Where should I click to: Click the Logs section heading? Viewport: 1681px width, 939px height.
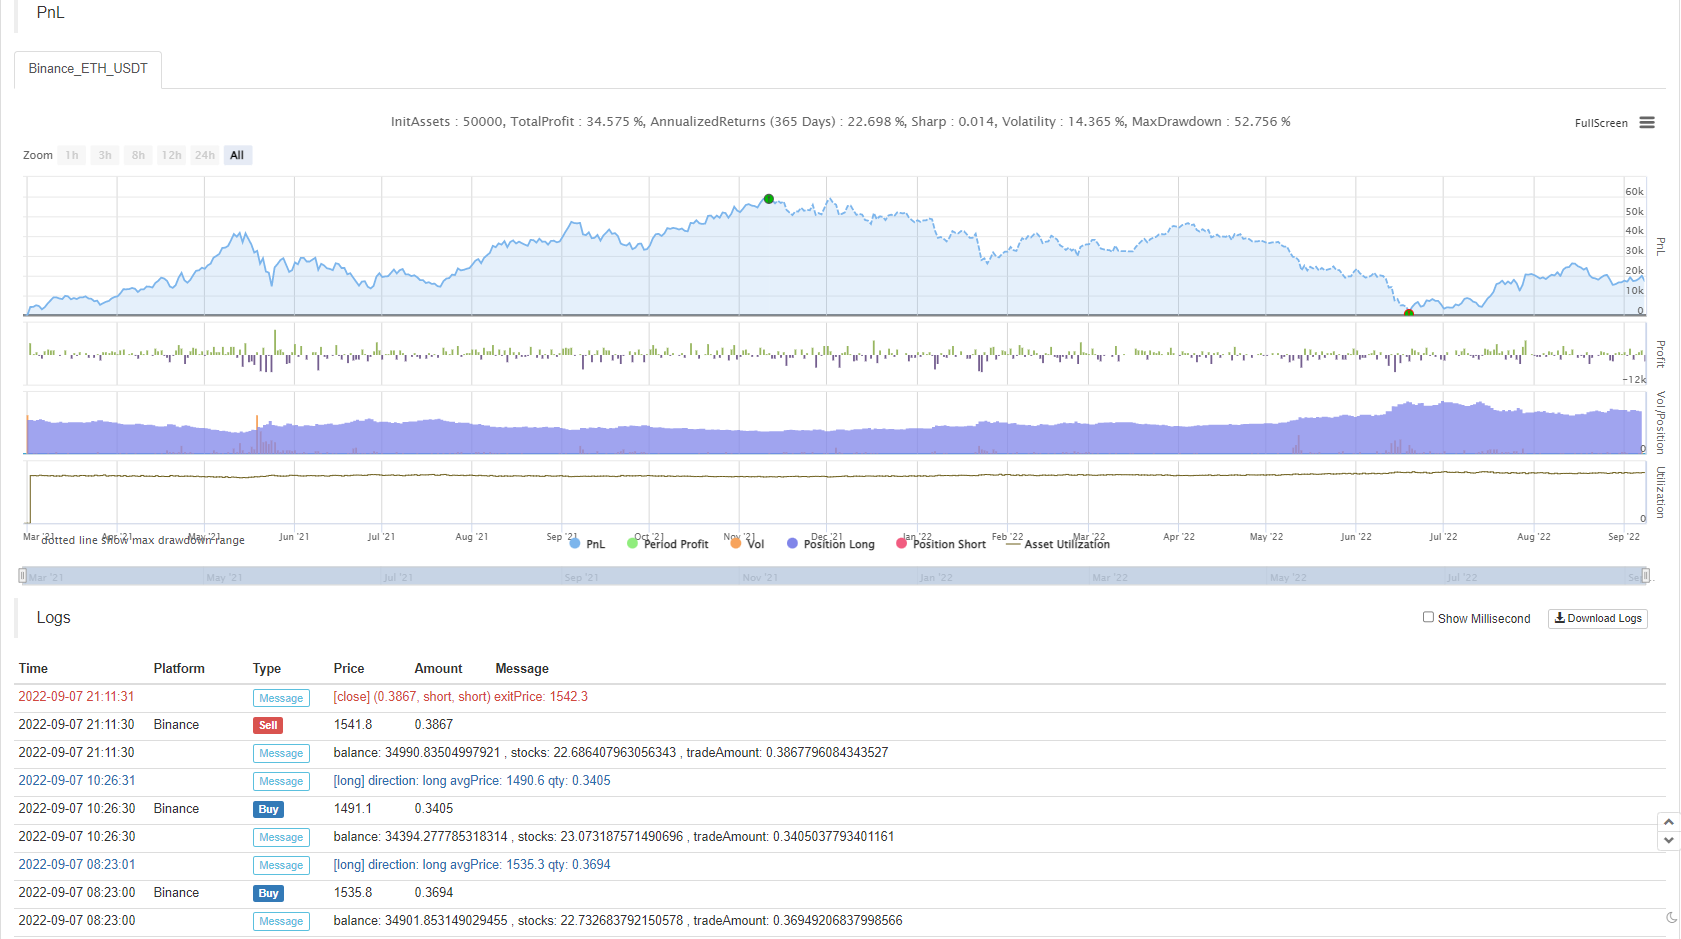pyautogui.click(x=54, y=617)
